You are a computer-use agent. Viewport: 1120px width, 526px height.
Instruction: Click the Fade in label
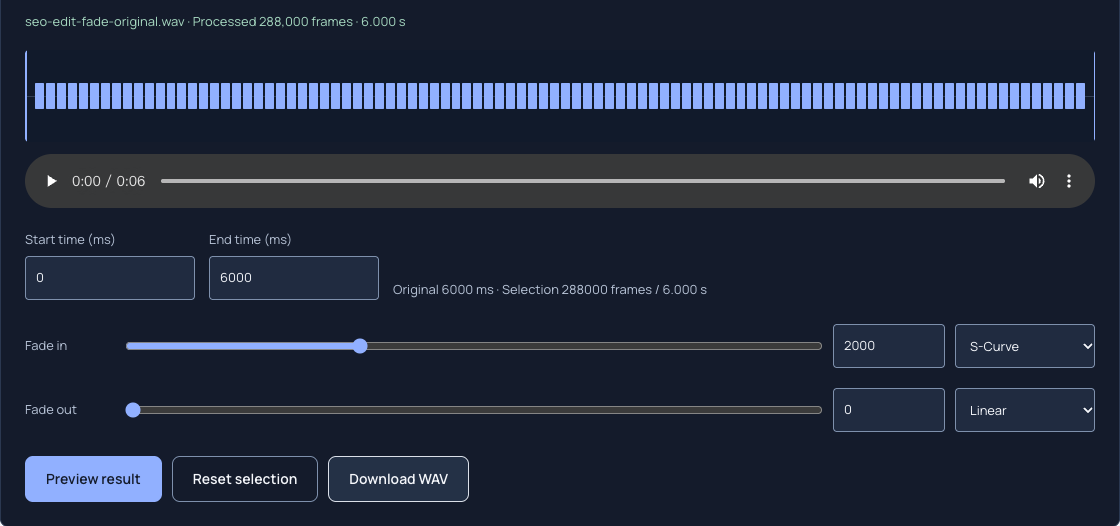tap(46, 346)
